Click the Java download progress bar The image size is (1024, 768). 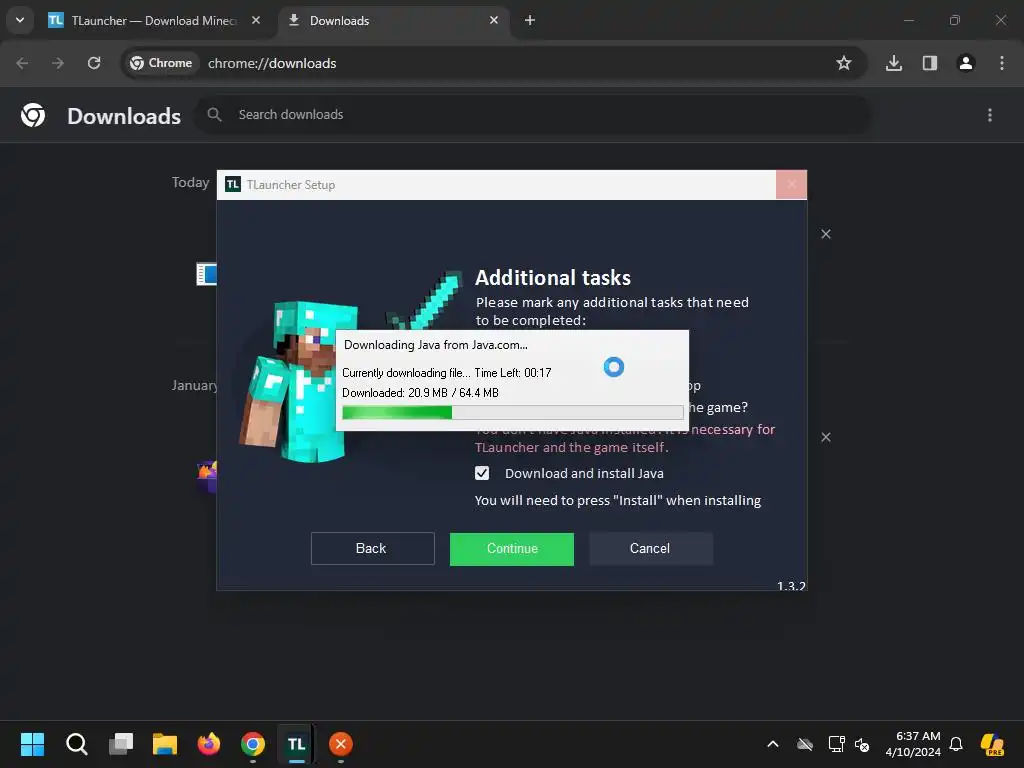[x=513, y=412]
